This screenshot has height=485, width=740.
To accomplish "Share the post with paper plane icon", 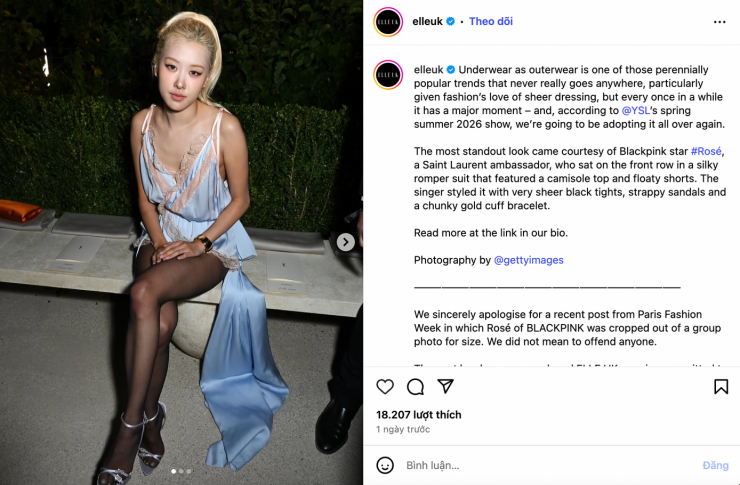I will click(445, 386).
